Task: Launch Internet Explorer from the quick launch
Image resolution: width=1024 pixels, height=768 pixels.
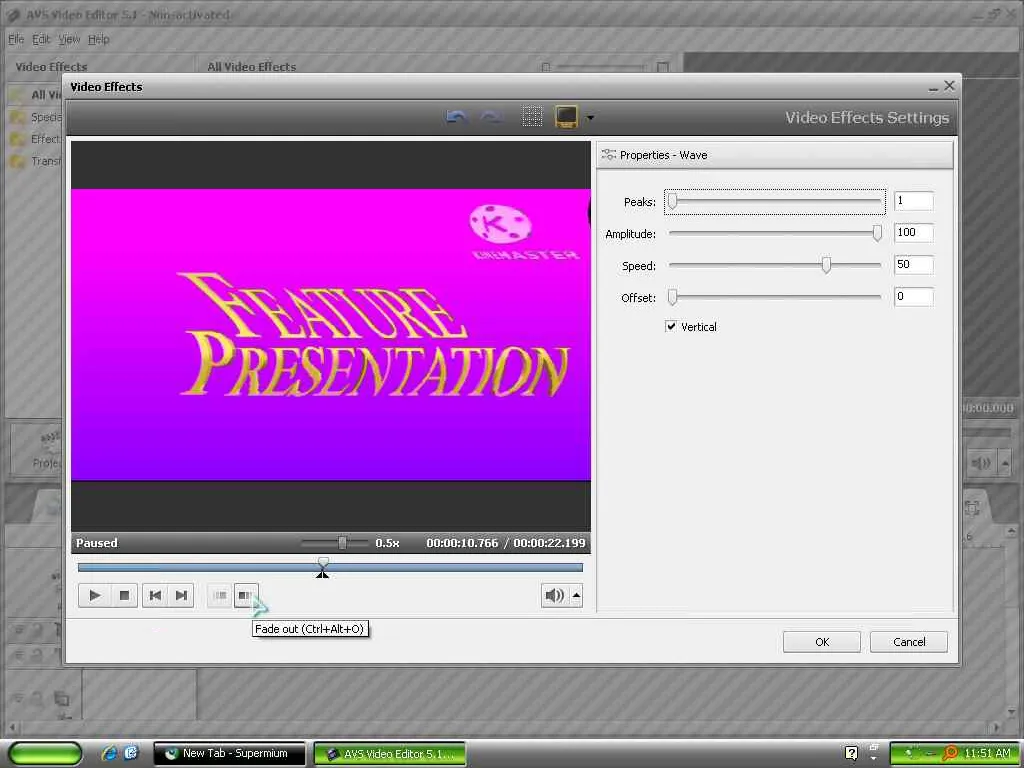Action: tap(109, 753)
